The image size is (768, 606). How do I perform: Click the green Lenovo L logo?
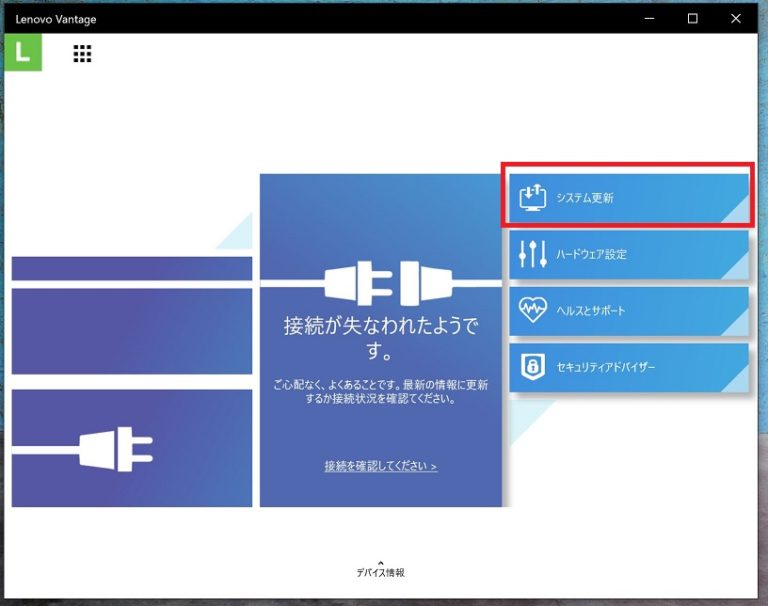click(23, 52)
